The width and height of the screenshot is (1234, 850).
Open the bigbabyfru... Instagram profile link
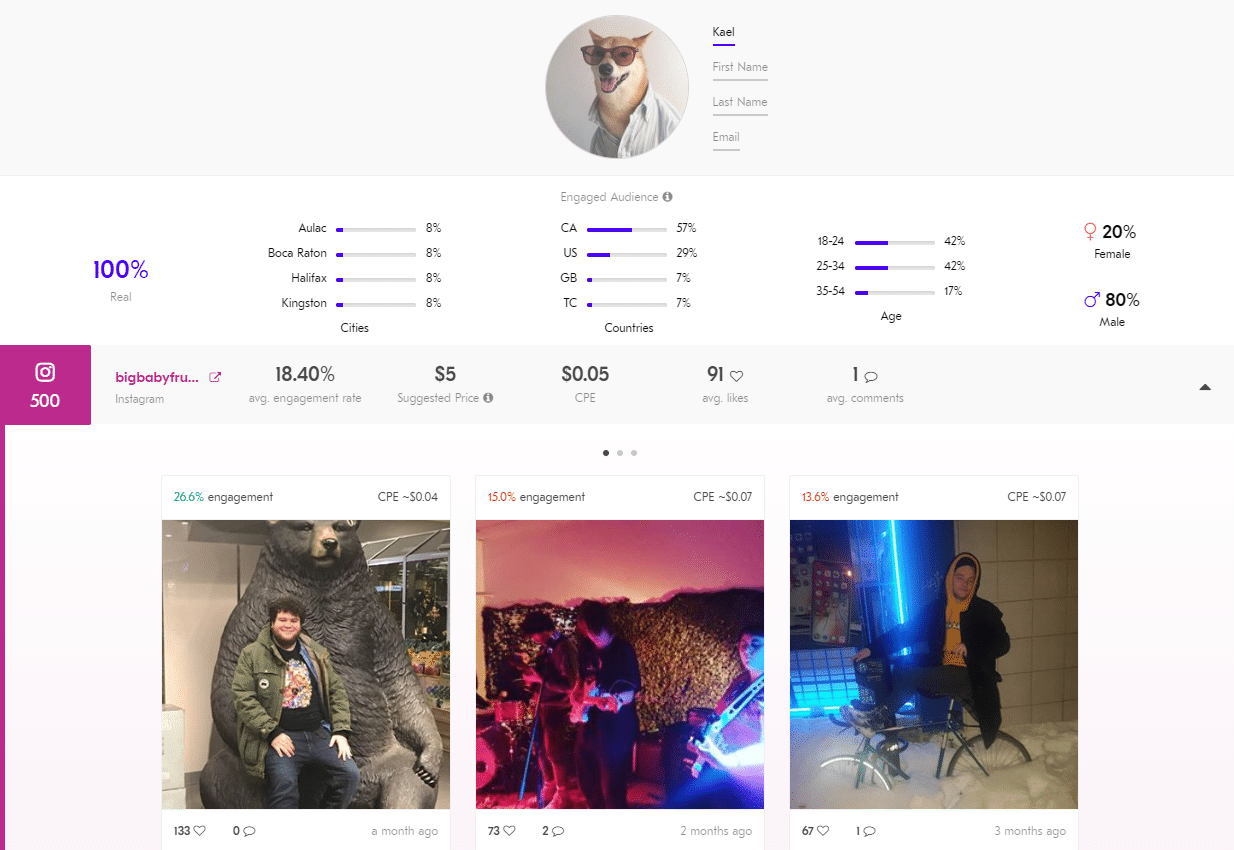(157, 377)
